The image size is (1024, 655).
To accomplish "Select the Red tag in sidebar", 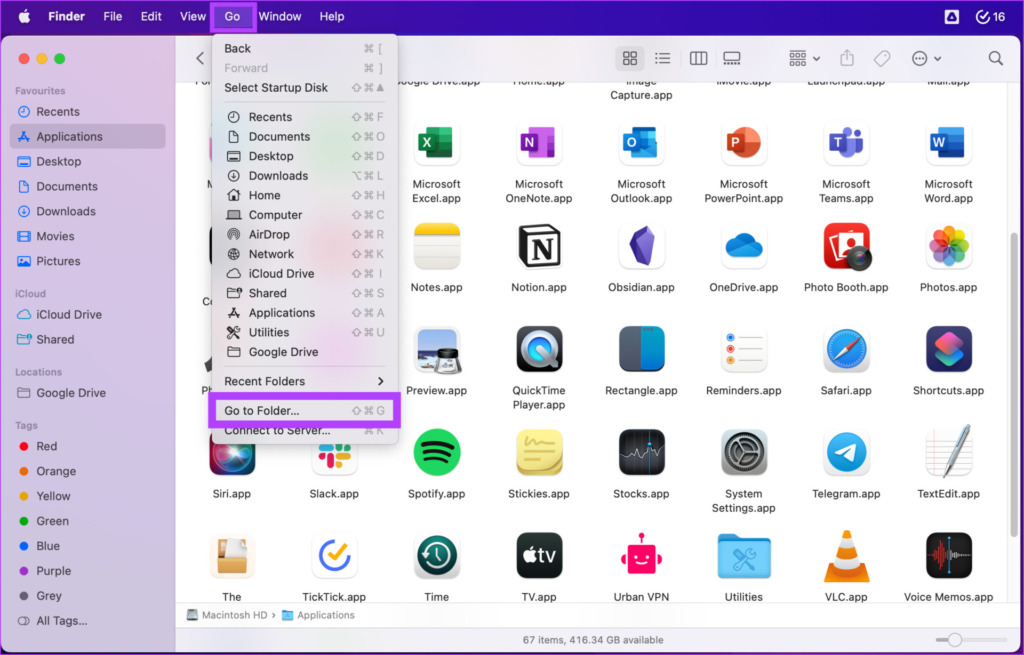I will point(88,446).
